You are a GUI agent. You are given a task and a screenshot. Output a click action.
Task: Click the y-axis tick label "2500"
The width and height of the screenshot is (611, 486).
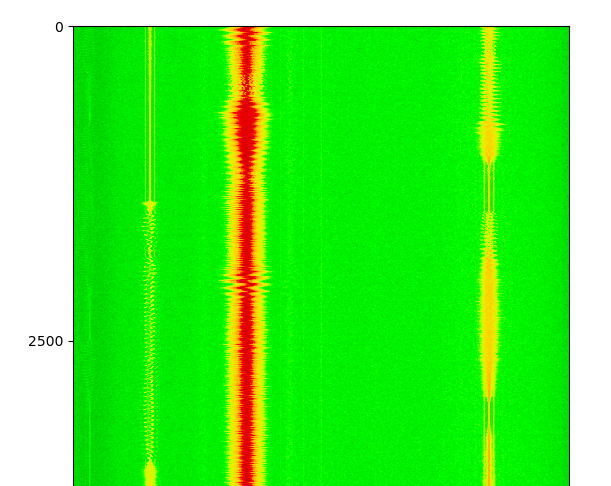click(45, 341)
